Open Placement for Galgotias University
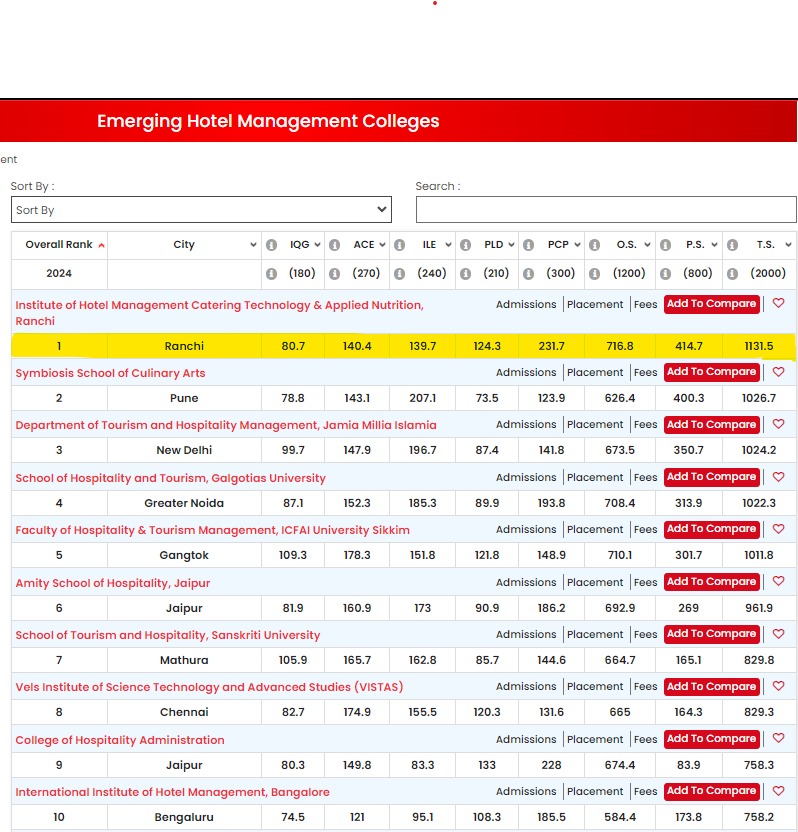 click(595, 478)
